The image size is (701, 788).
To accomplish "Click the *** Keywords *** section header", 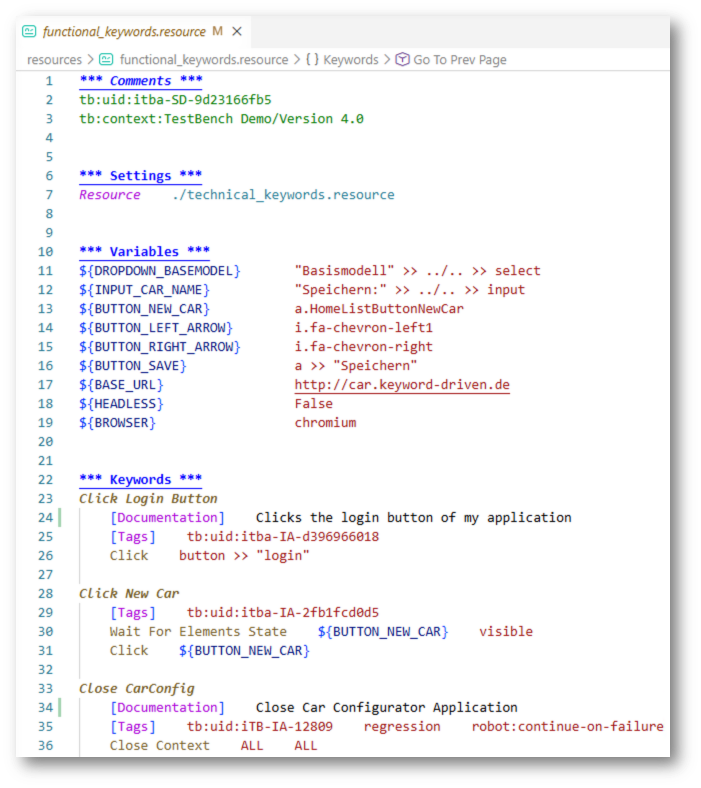I will point(141,480).
